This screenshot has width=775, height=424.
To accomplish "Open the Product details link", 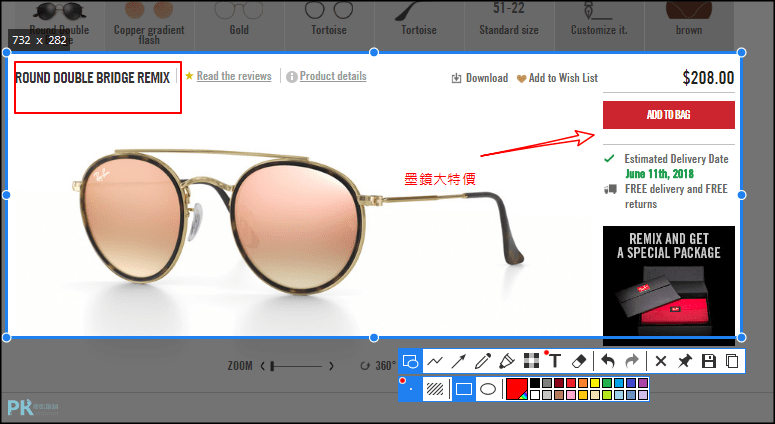I will pyautogui.click(x=333, y=76).
